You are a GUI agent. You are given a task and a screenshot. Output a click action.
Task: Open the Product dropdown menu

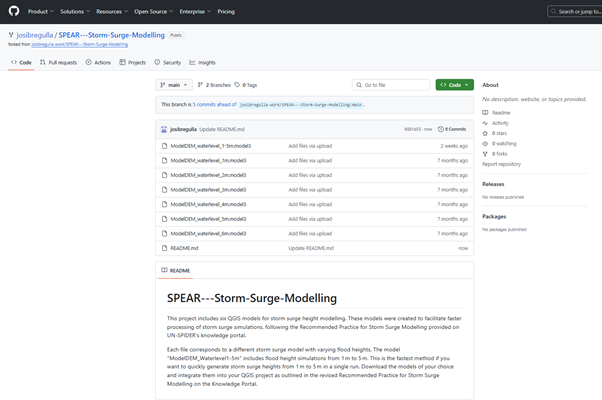40,12
